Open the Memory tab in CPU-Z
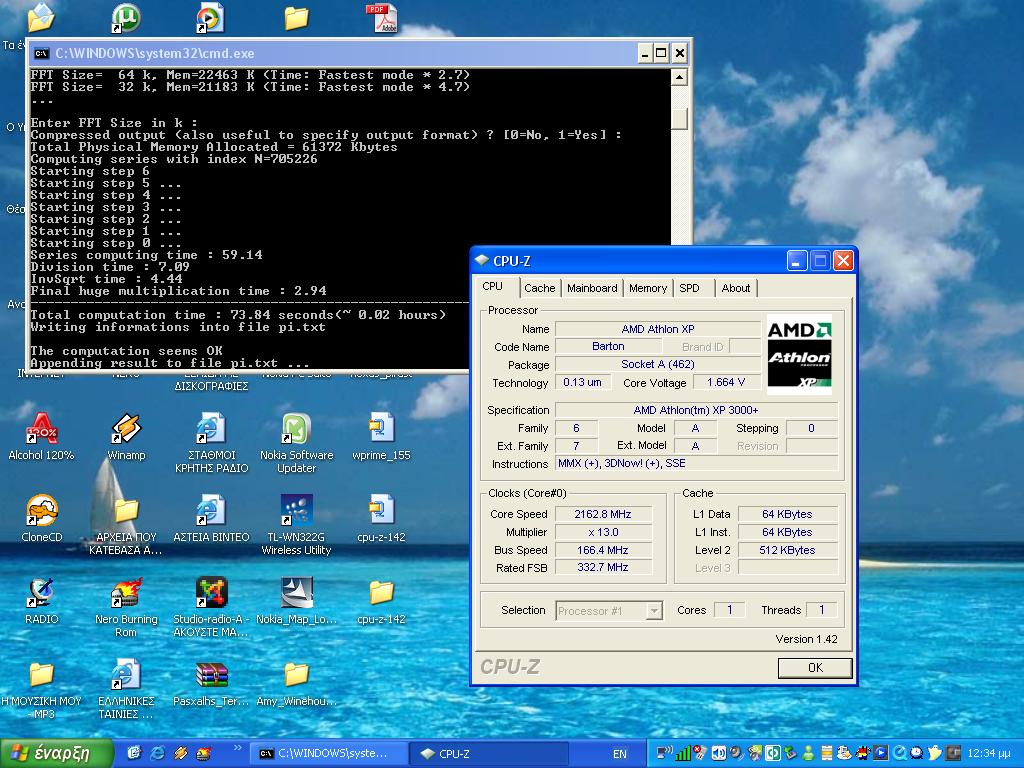This screenshot has height=768, width=1024. click(648, 288)
